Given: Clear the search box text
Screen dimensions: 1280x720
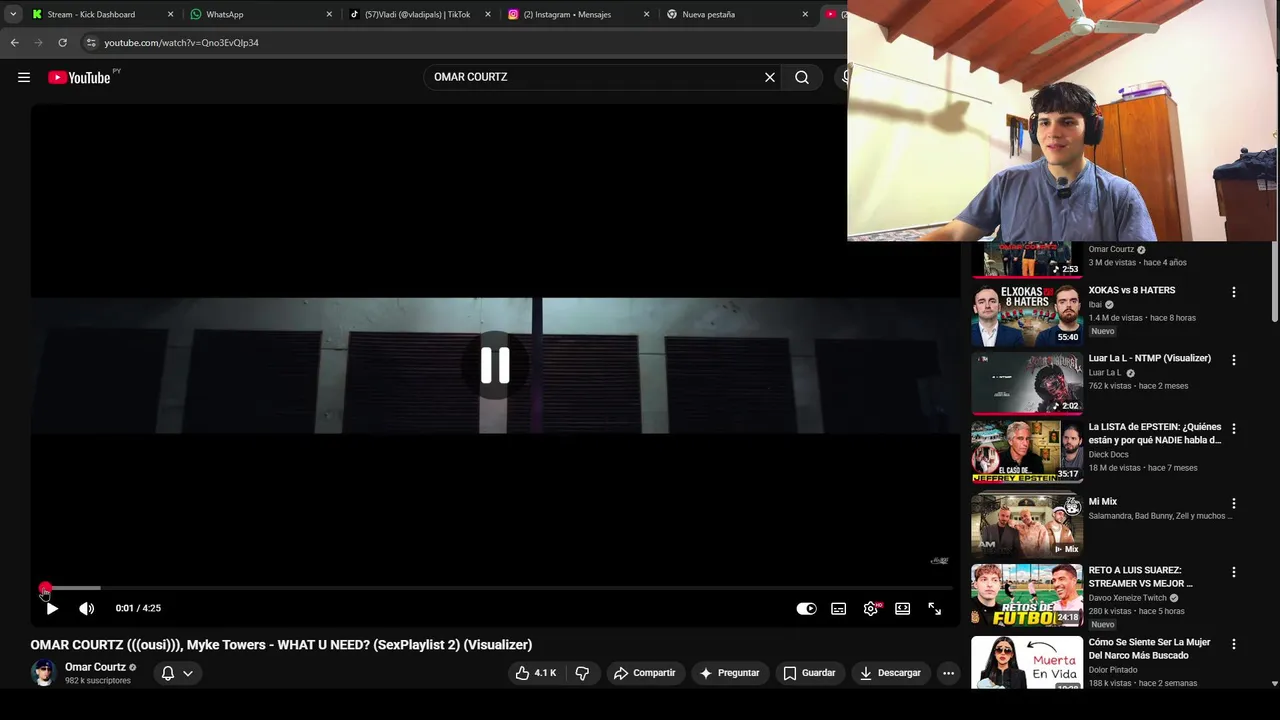Looking at the screenshot, I should point(770,77).
